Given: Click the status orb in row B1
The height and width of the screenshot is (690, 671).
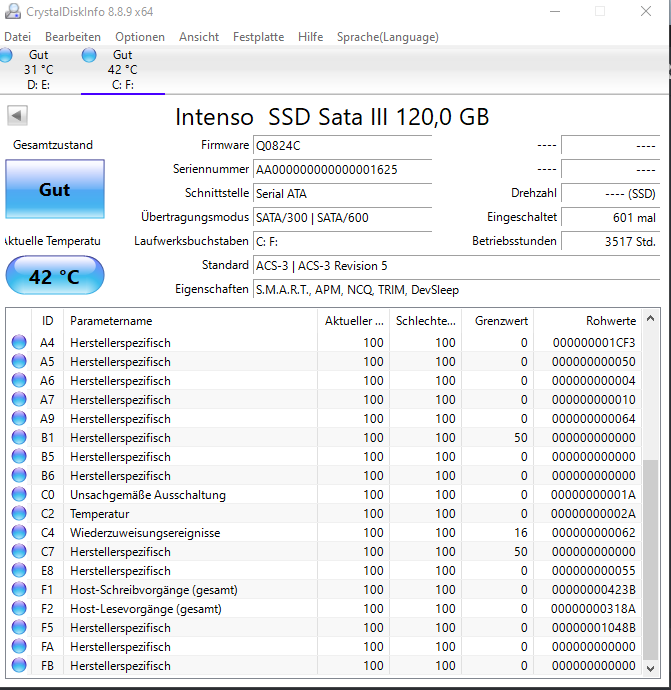Looking at the screenshot, I should click(19, 437).
